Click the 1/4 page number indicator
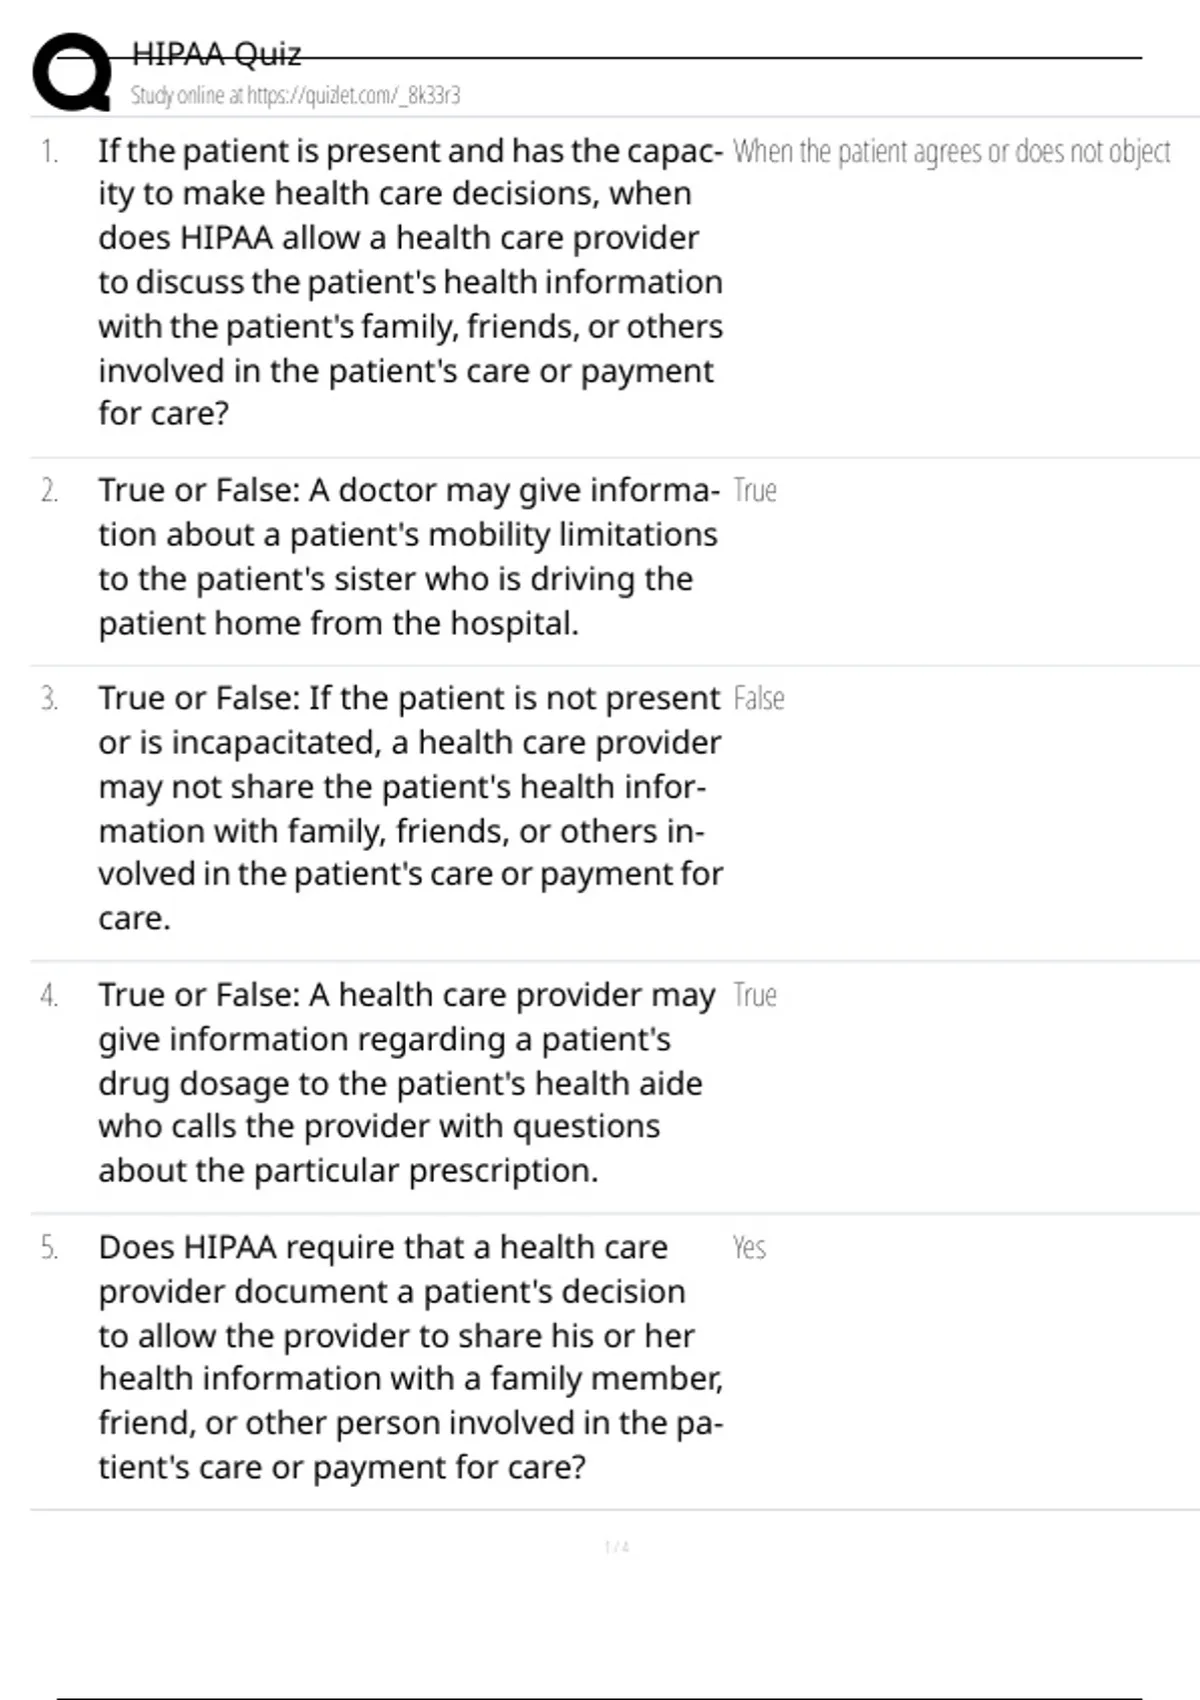Viewport: 1200px width, 1700px height. (617, 1547)
